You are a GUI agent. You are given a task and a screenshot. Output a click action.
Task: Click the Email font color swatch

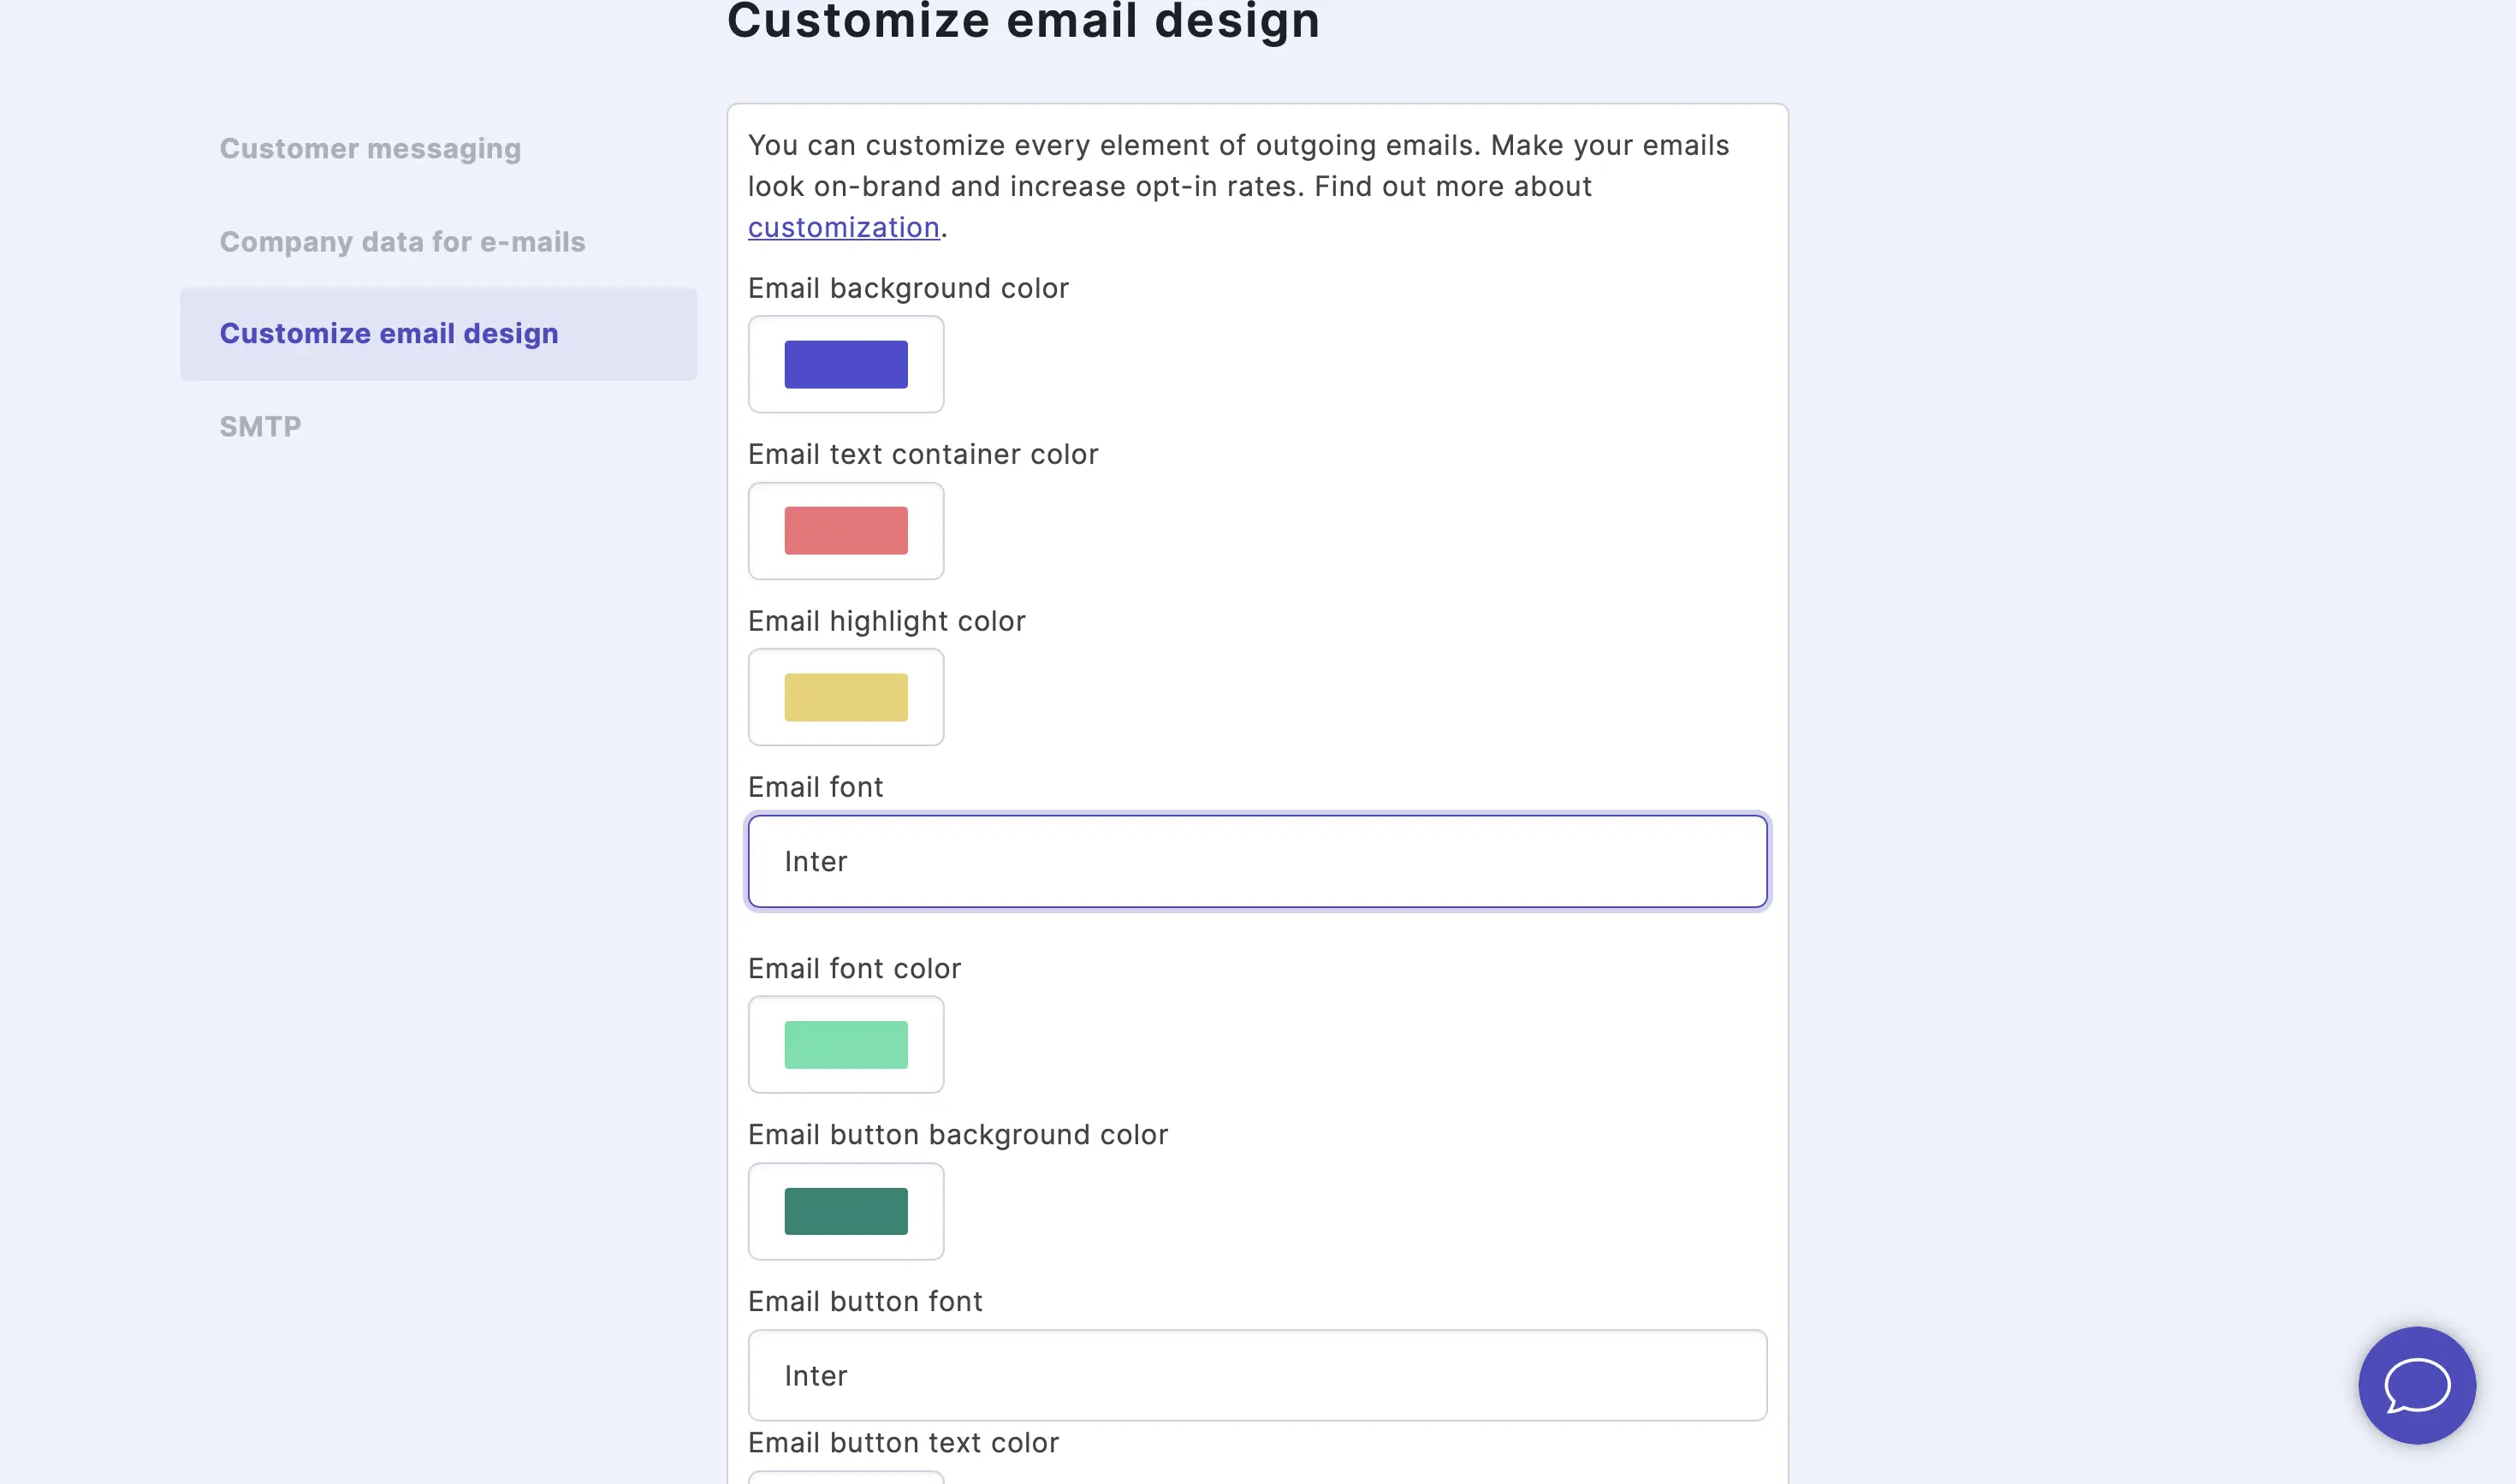tap(846, 1045)
